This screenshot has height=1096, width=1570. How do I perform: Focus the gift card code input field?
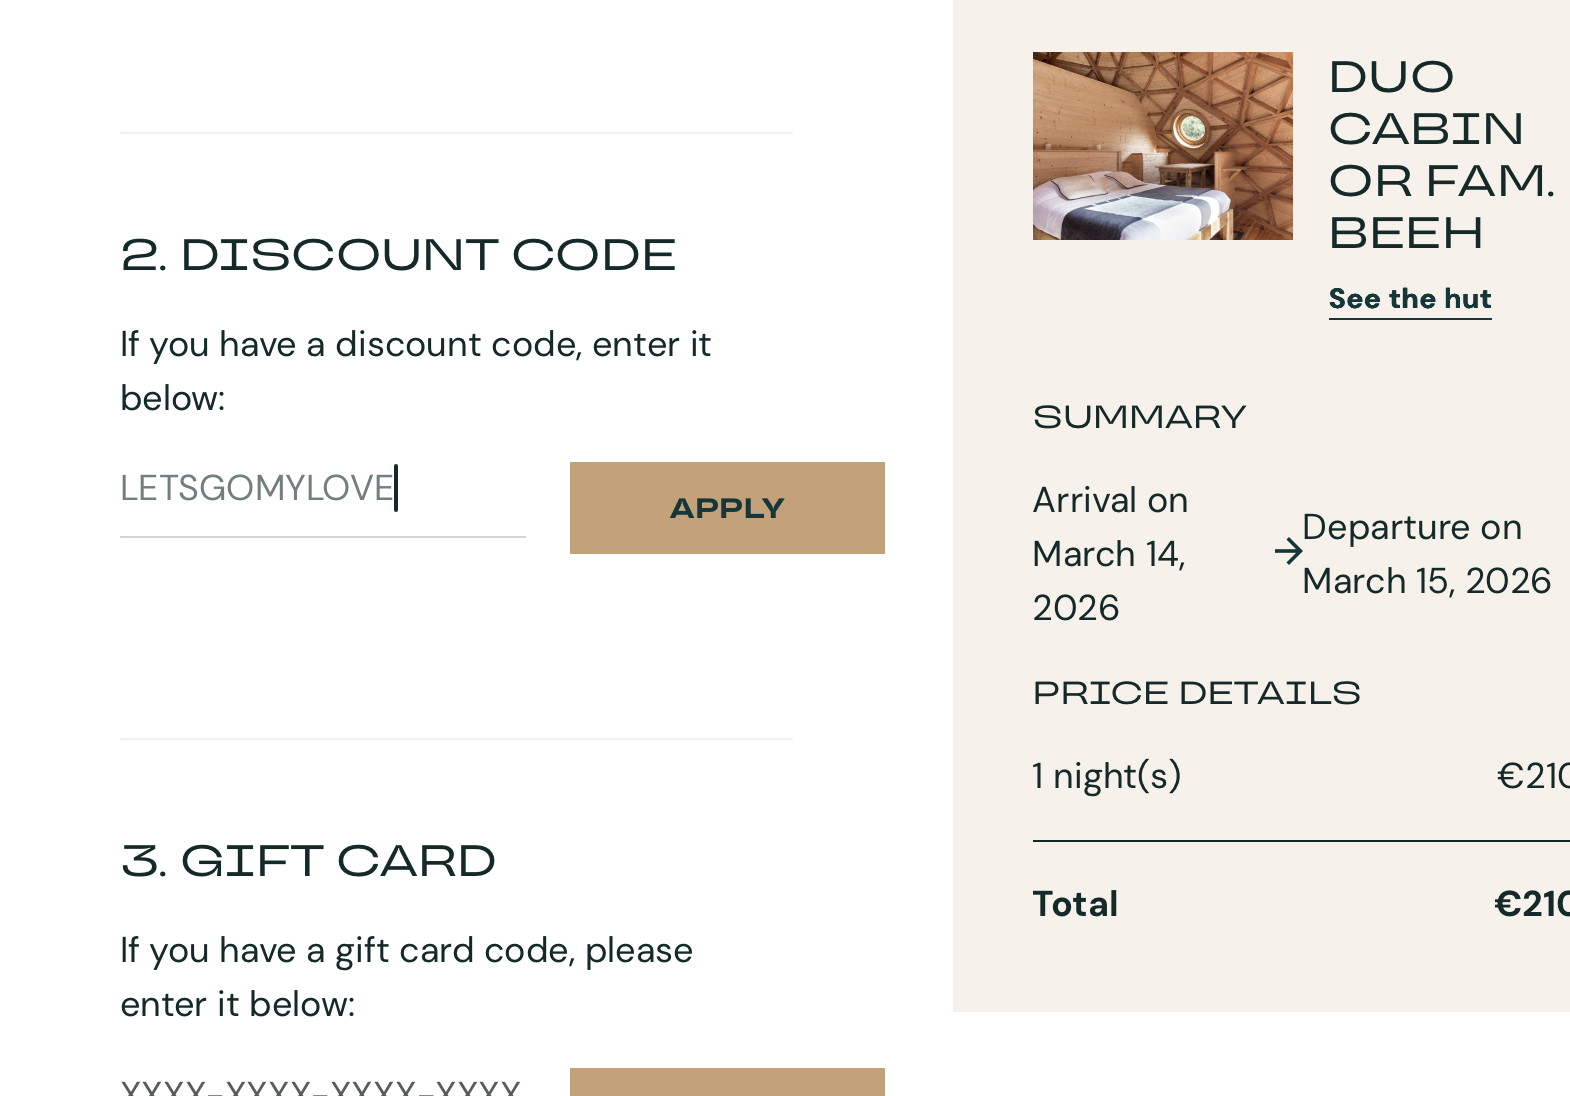(x=322, y=1086)
